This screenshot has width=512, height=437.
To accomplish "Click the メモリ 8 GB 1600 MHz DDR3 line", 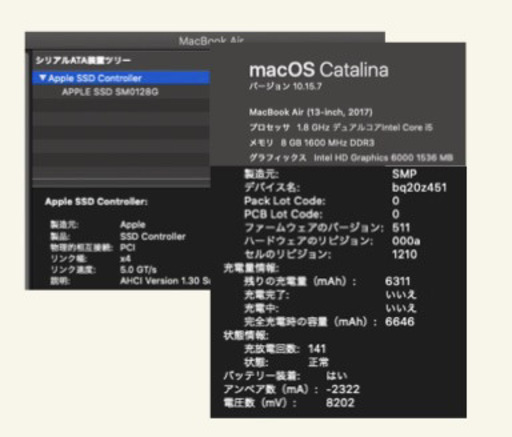I will click(312, 143).
